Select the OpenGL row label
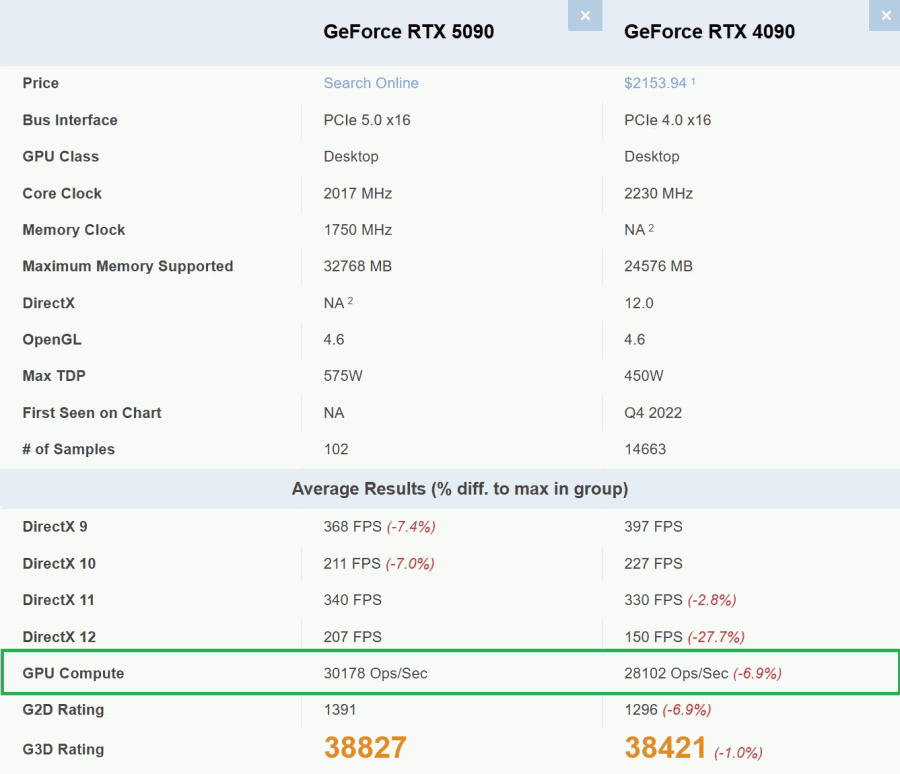 coord(52,339)
